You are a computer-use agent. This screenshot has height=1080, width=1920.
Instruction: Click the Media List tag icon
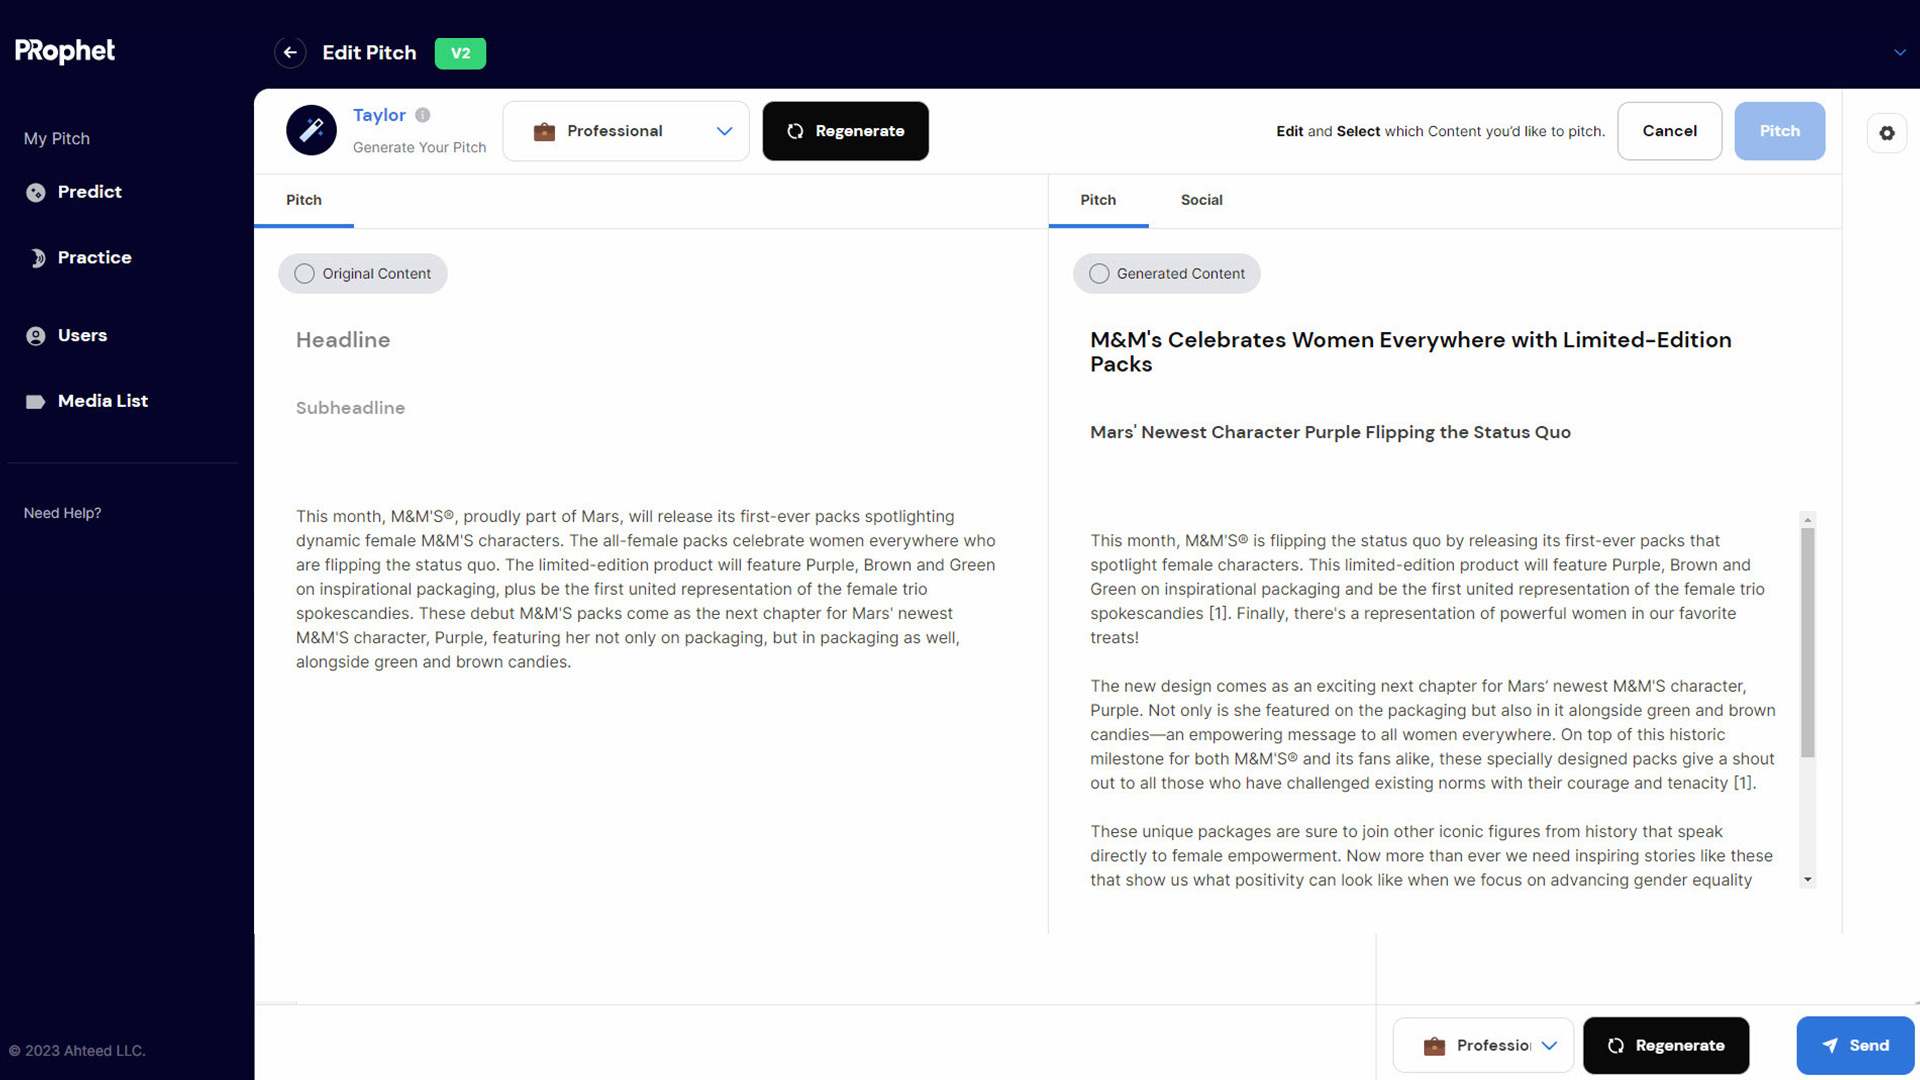(36, 401)
